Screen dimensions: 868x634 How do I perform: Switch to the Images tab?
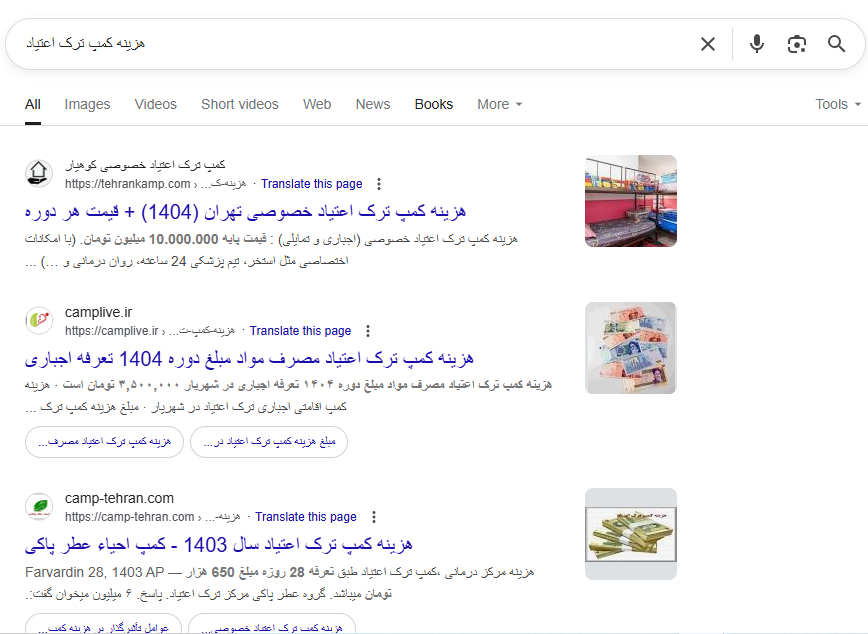coord(87,104)
